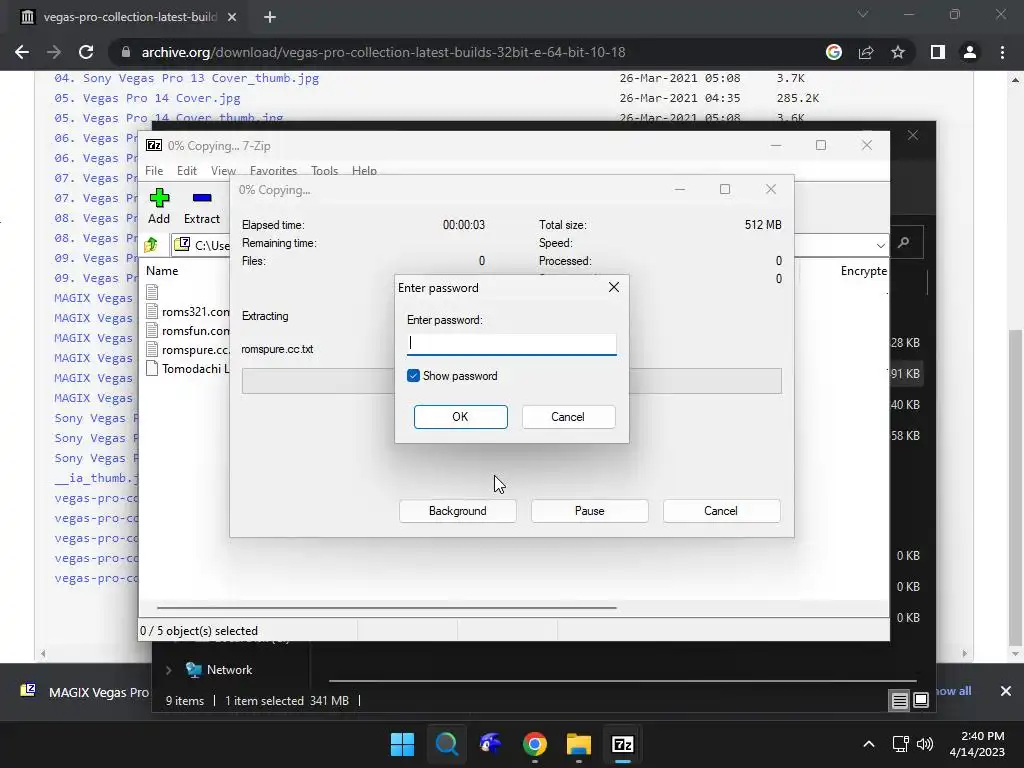Expand the 7-Zip path dropdown arrow
This screenshot has width=1024, height=768.
(x=880, y=246)
